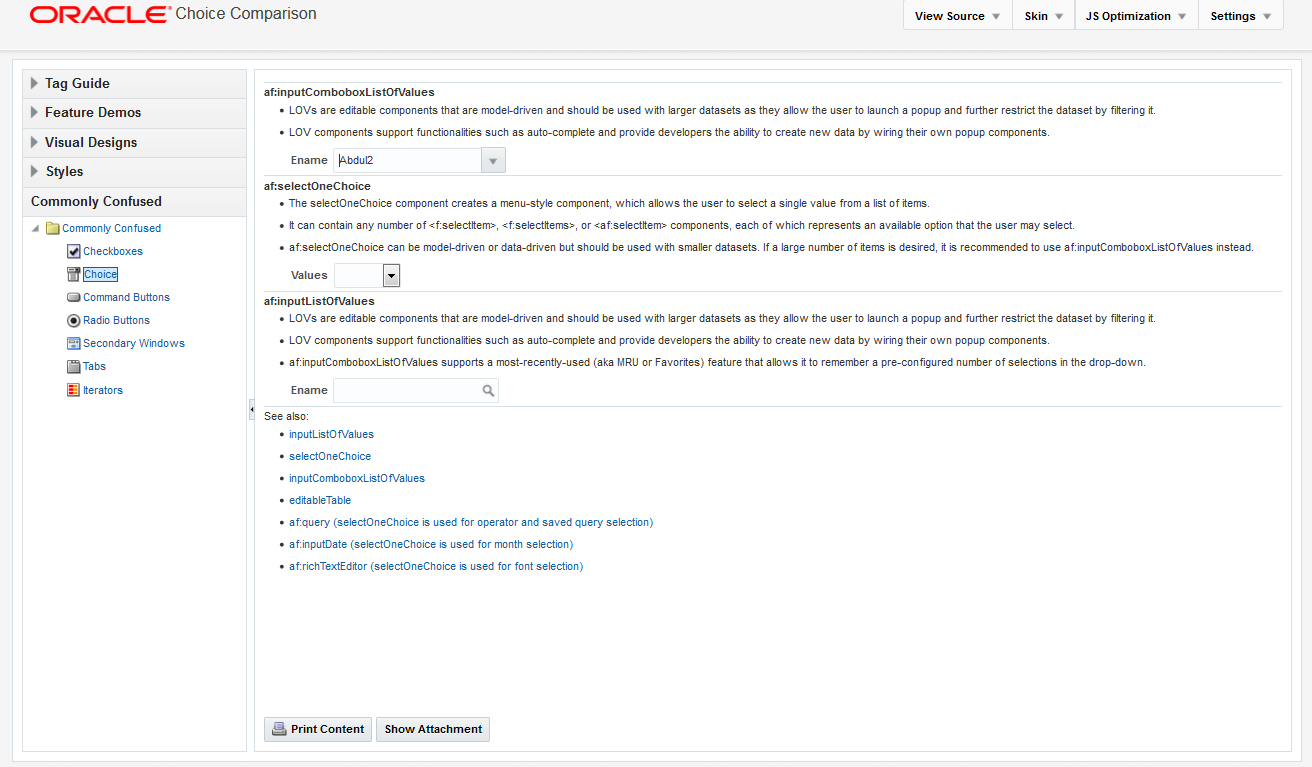This screenshot has width=1312, height=767.
Task: Click the Choice tree item icon
Action: [x=74, y=275]
